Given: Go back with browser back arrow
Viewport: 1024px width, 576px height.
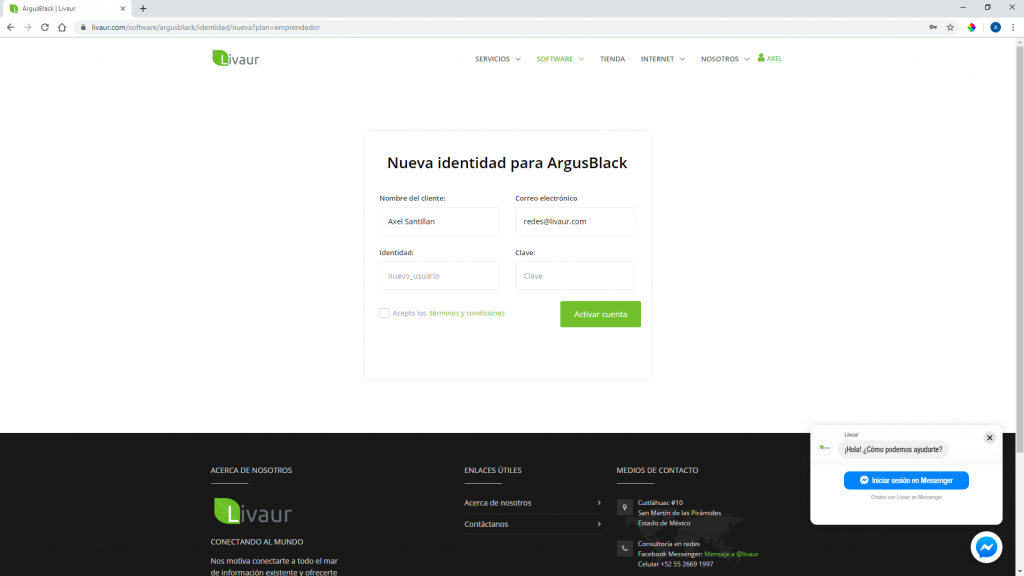Looking at the screenshot, I should click(x=10, y=27).
